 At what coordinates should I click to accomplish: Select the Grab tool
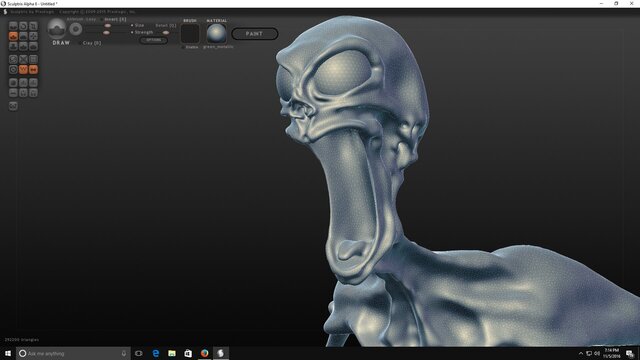pyautogui.click(x=33, y=36)
